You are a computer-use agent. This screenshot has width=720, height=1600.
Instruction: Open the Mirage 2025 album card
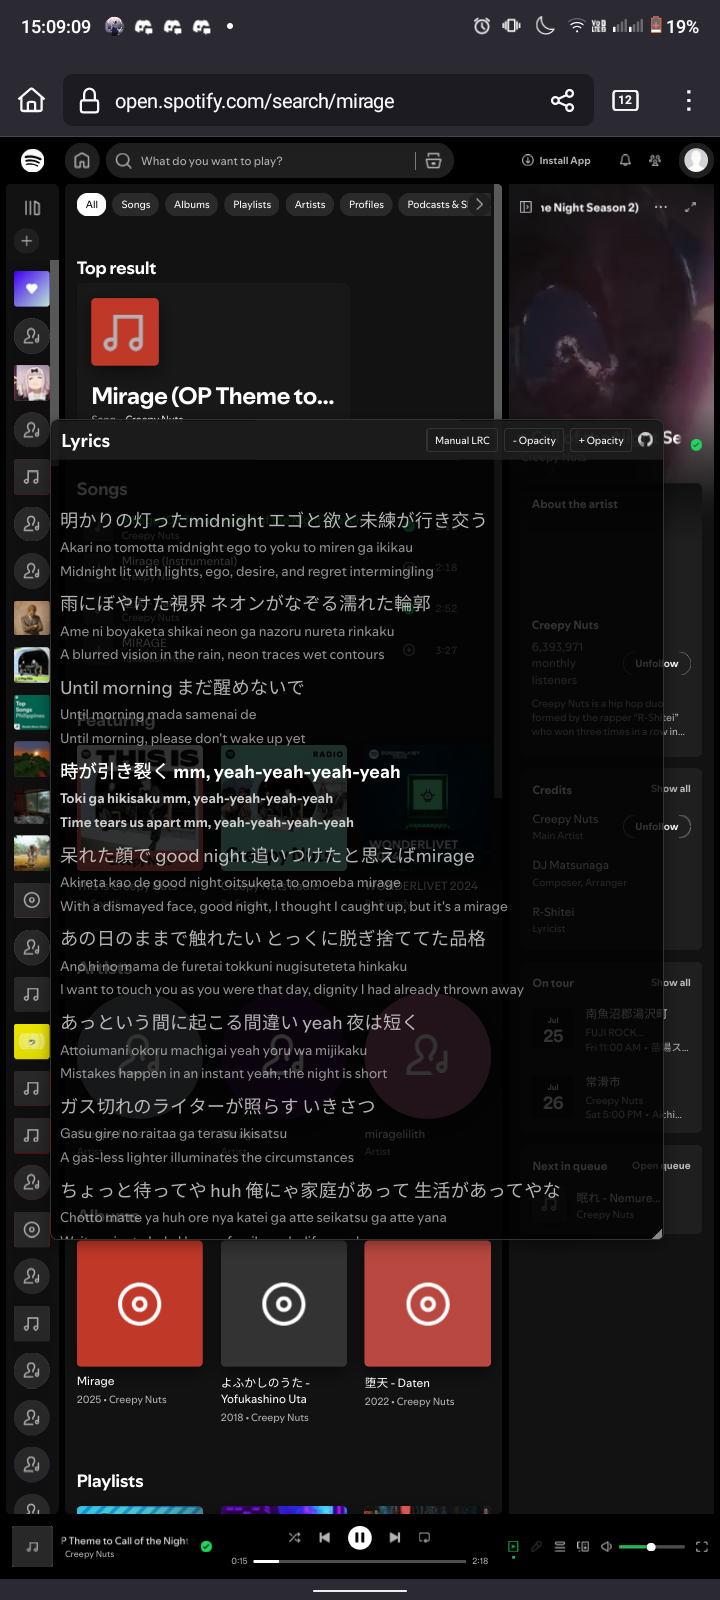[x=140, y=1324]
